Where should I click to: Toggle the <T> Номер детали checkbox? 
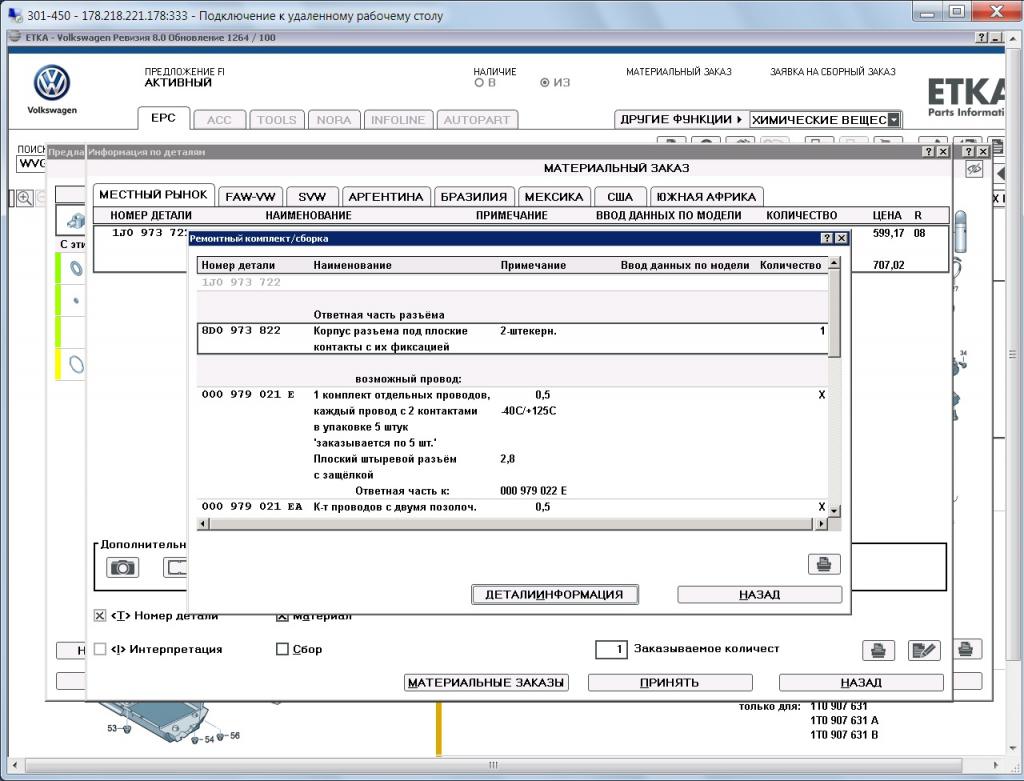click(100, 616)
